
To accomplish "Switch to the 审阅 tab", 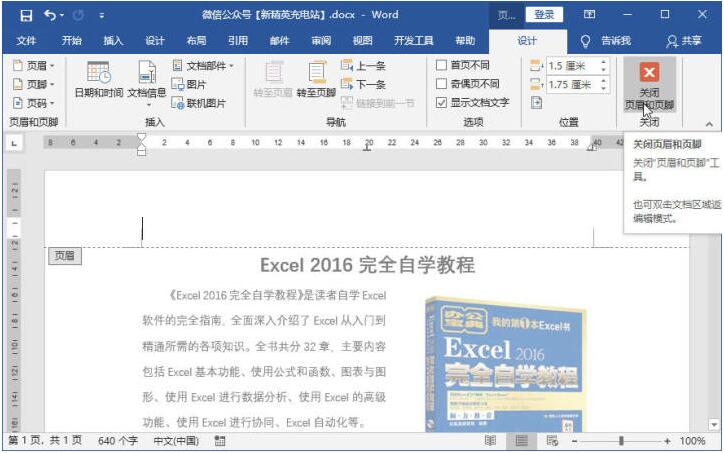I will coord(321,41).
